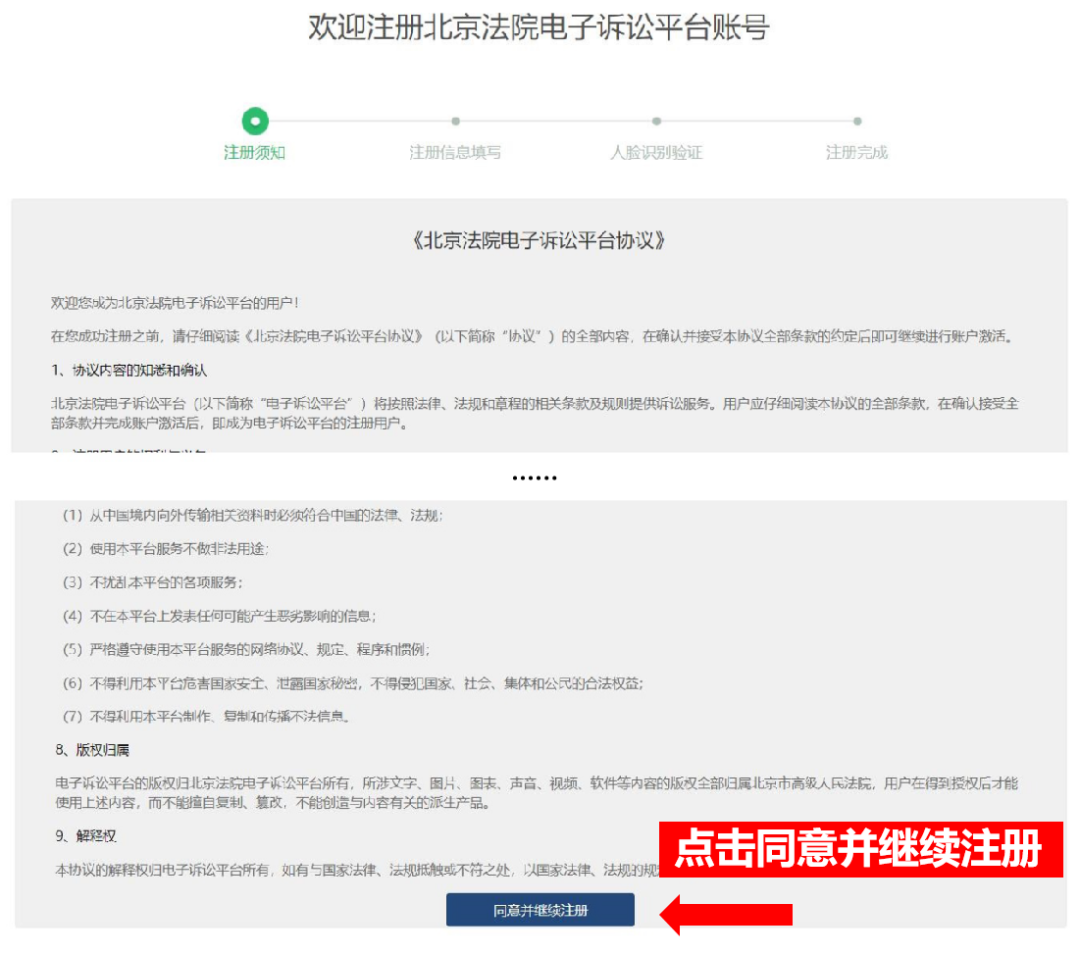This screenshot has height=953, width=1080.
Task: Click the 注册信息填写 step indicator dot
Action: pyautogui.click(x=455, y=120)
